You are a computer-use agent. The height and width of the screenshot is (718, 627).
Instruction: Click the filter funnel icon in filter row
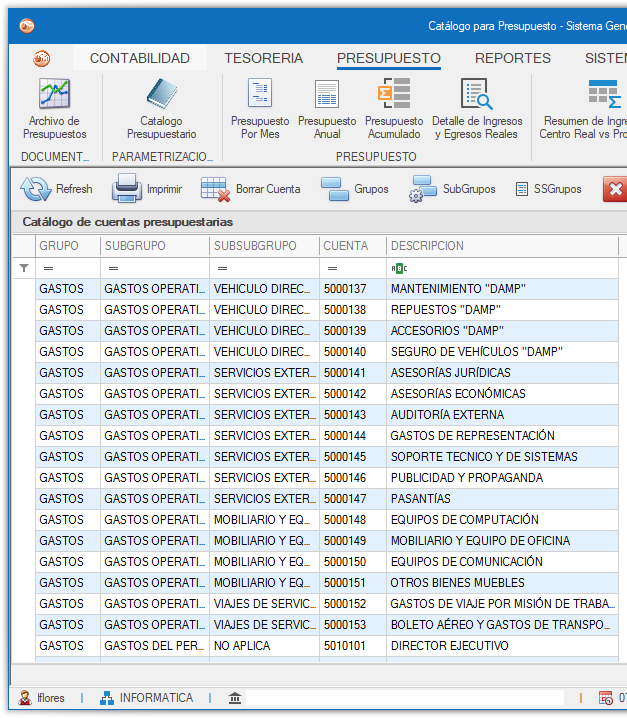click(24, 268)
